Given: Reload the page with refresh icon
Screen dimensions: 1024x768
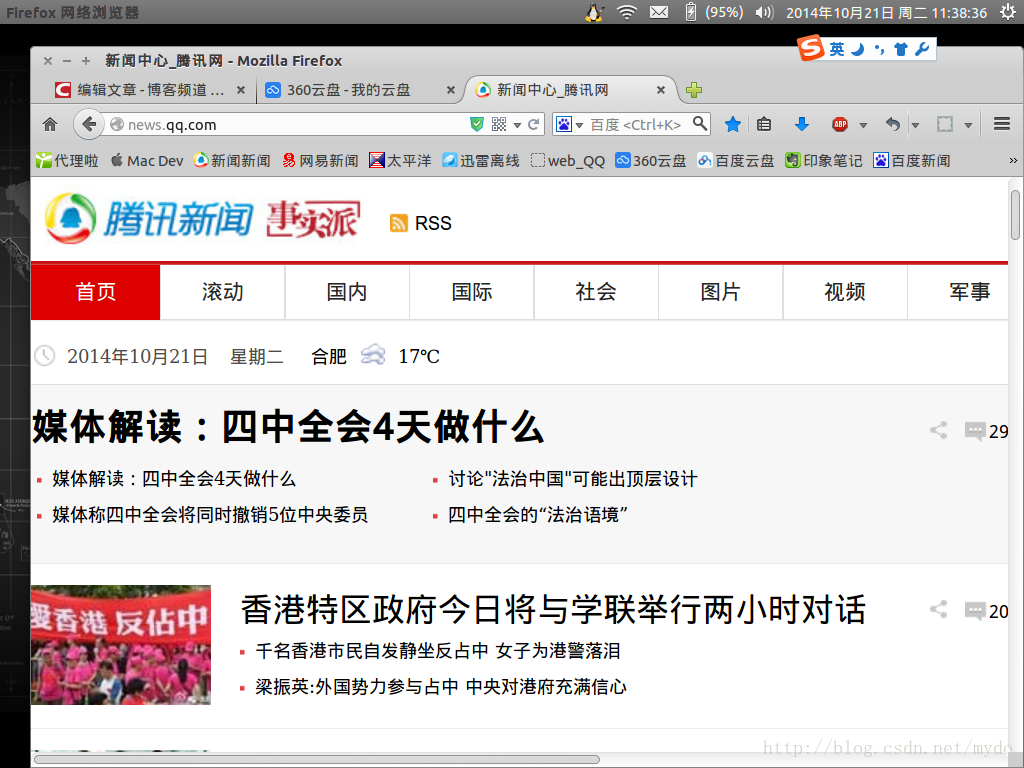Looking at the screenshot, I should pyautogui.click(x=534, y=124).
